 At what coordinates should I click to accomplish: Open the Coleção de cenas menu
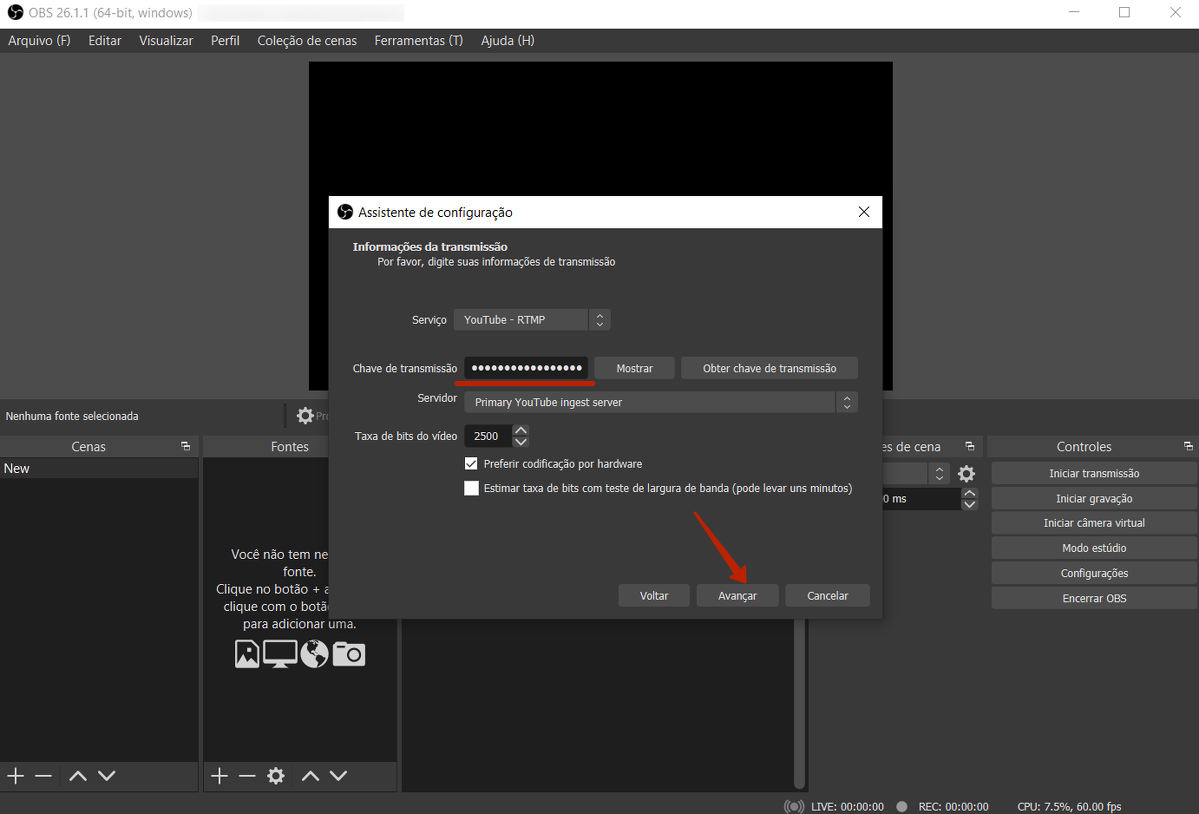[307, 41]
